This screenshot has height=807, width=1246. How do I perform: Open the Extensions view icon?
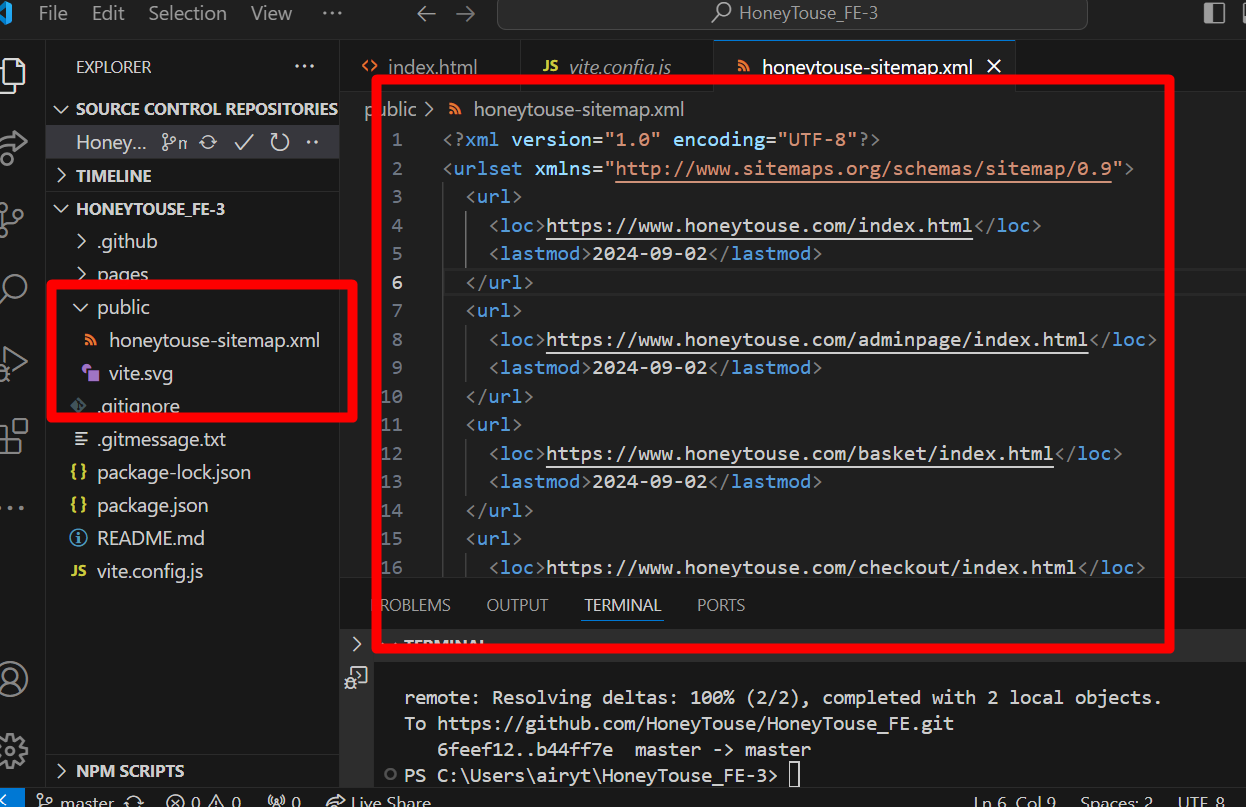pos(12,435)
